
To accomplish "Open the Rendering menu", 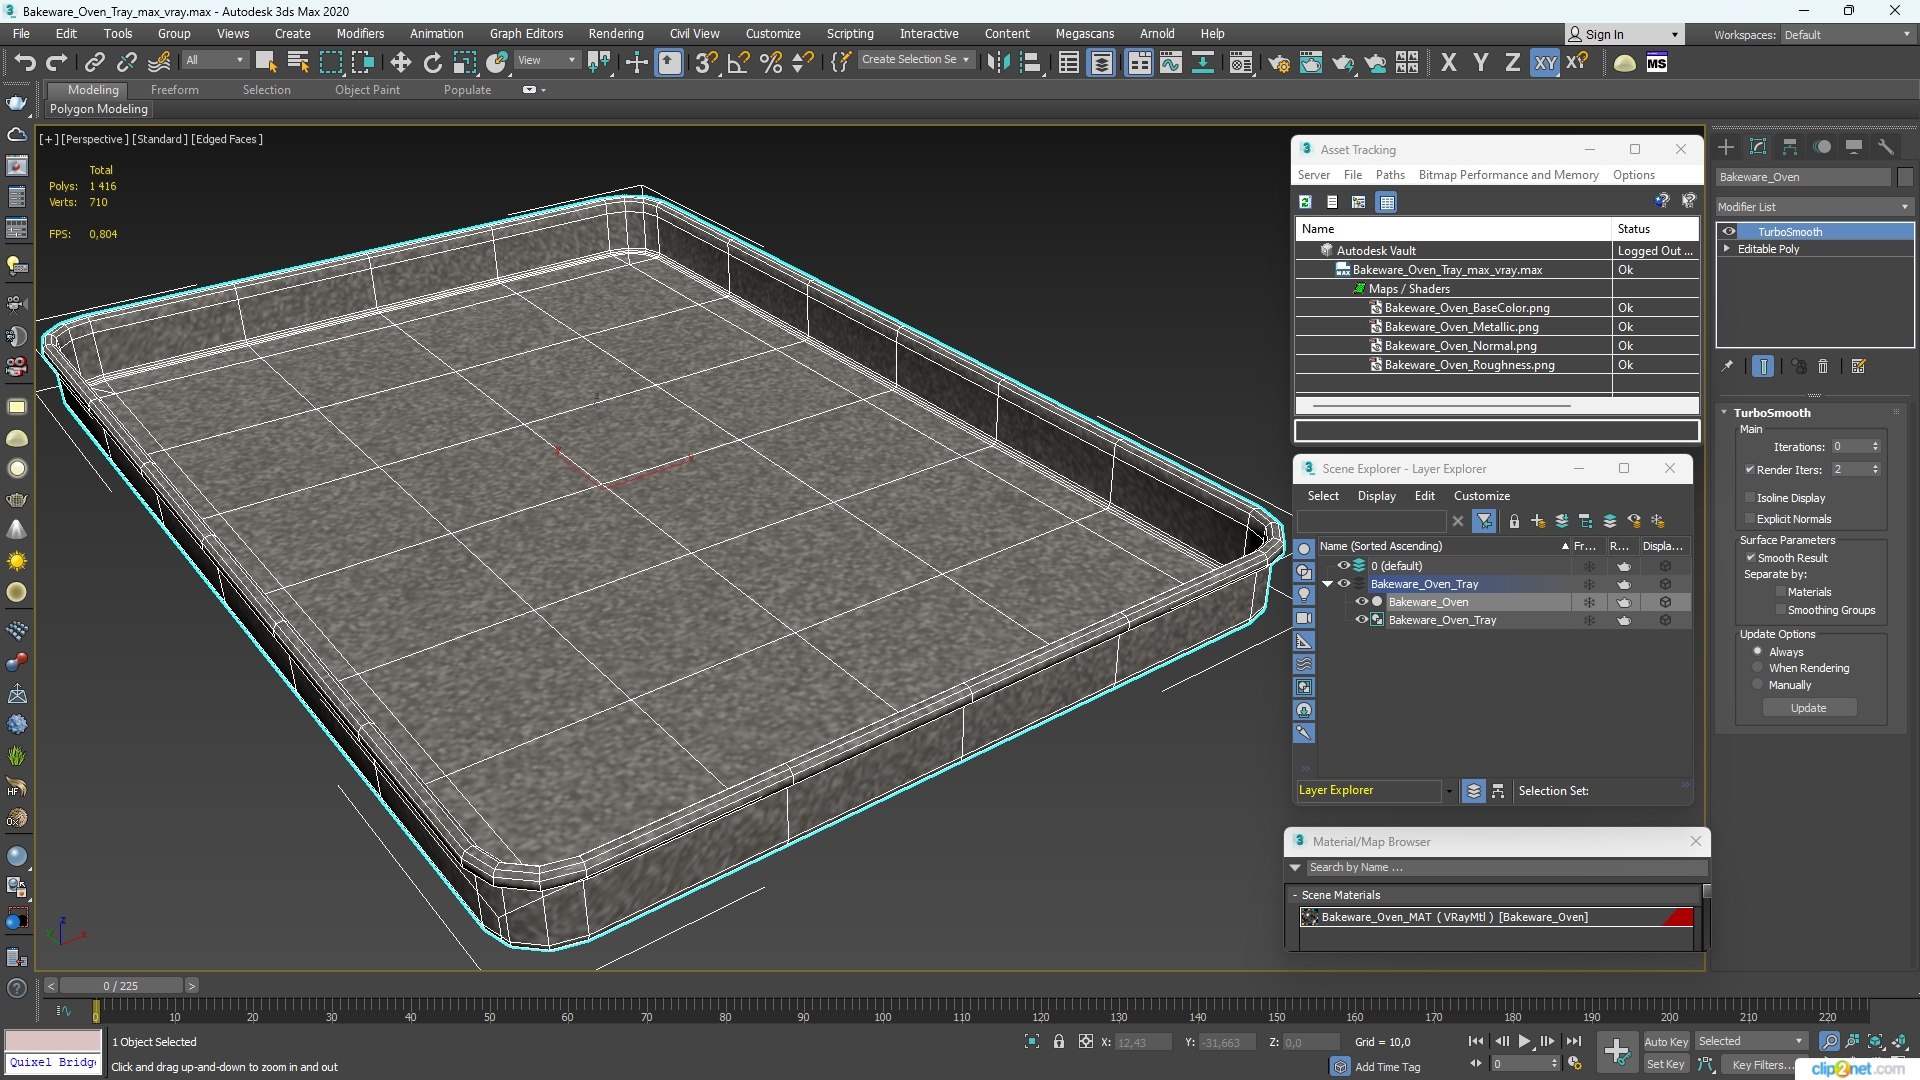I will (616, 33).
